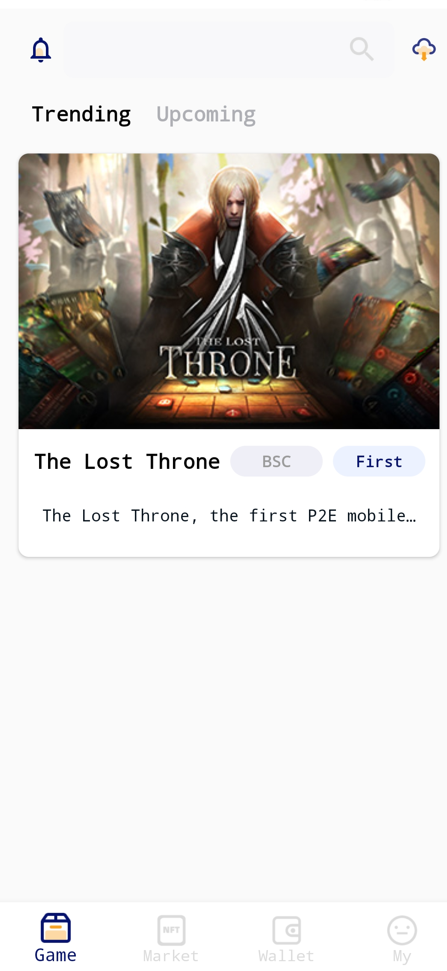Click The Lost Throne game title
Viewport: 447px width, 971px height.
point(127,461)
